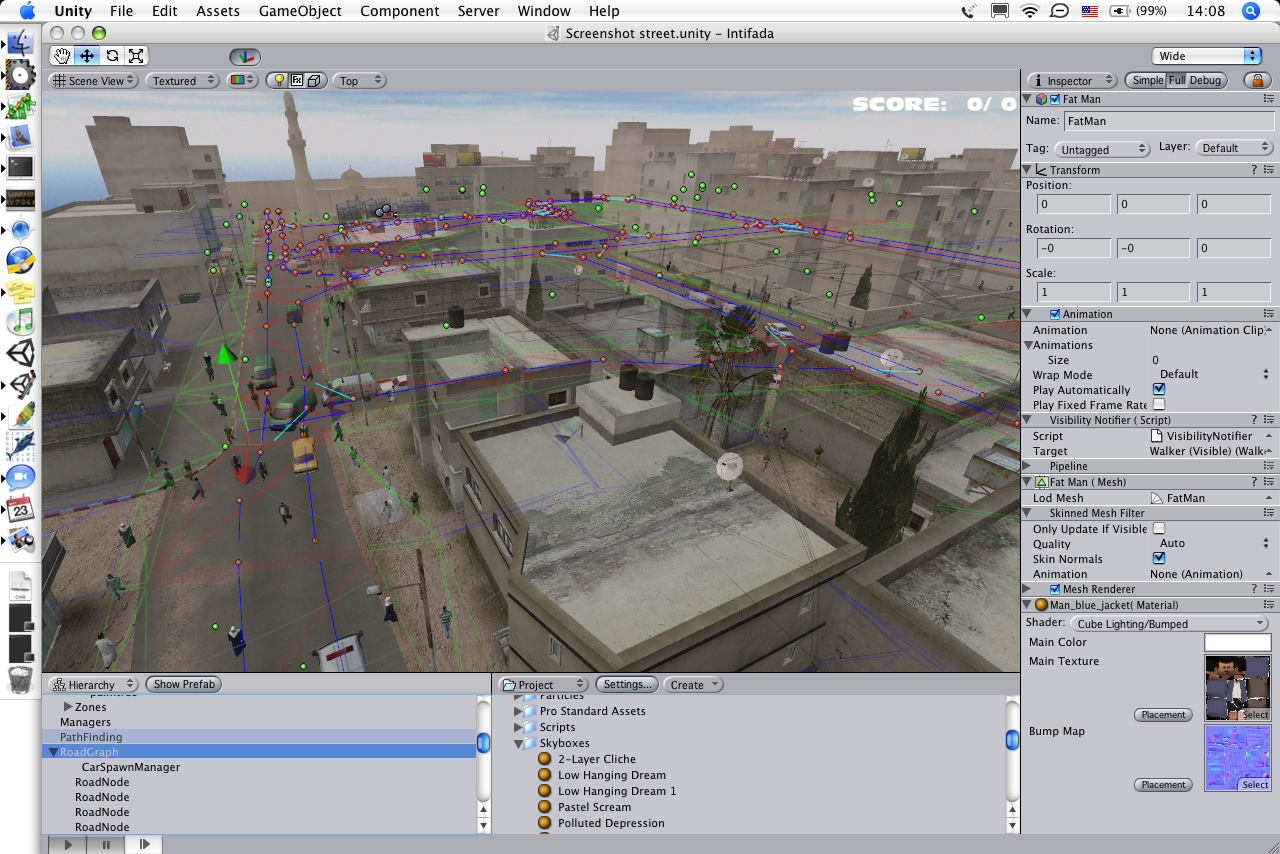The height and width of the screenshot is (854, 1280).
Task: Expand the Zones hierarchy item
Action: click(x=68, y=707)
